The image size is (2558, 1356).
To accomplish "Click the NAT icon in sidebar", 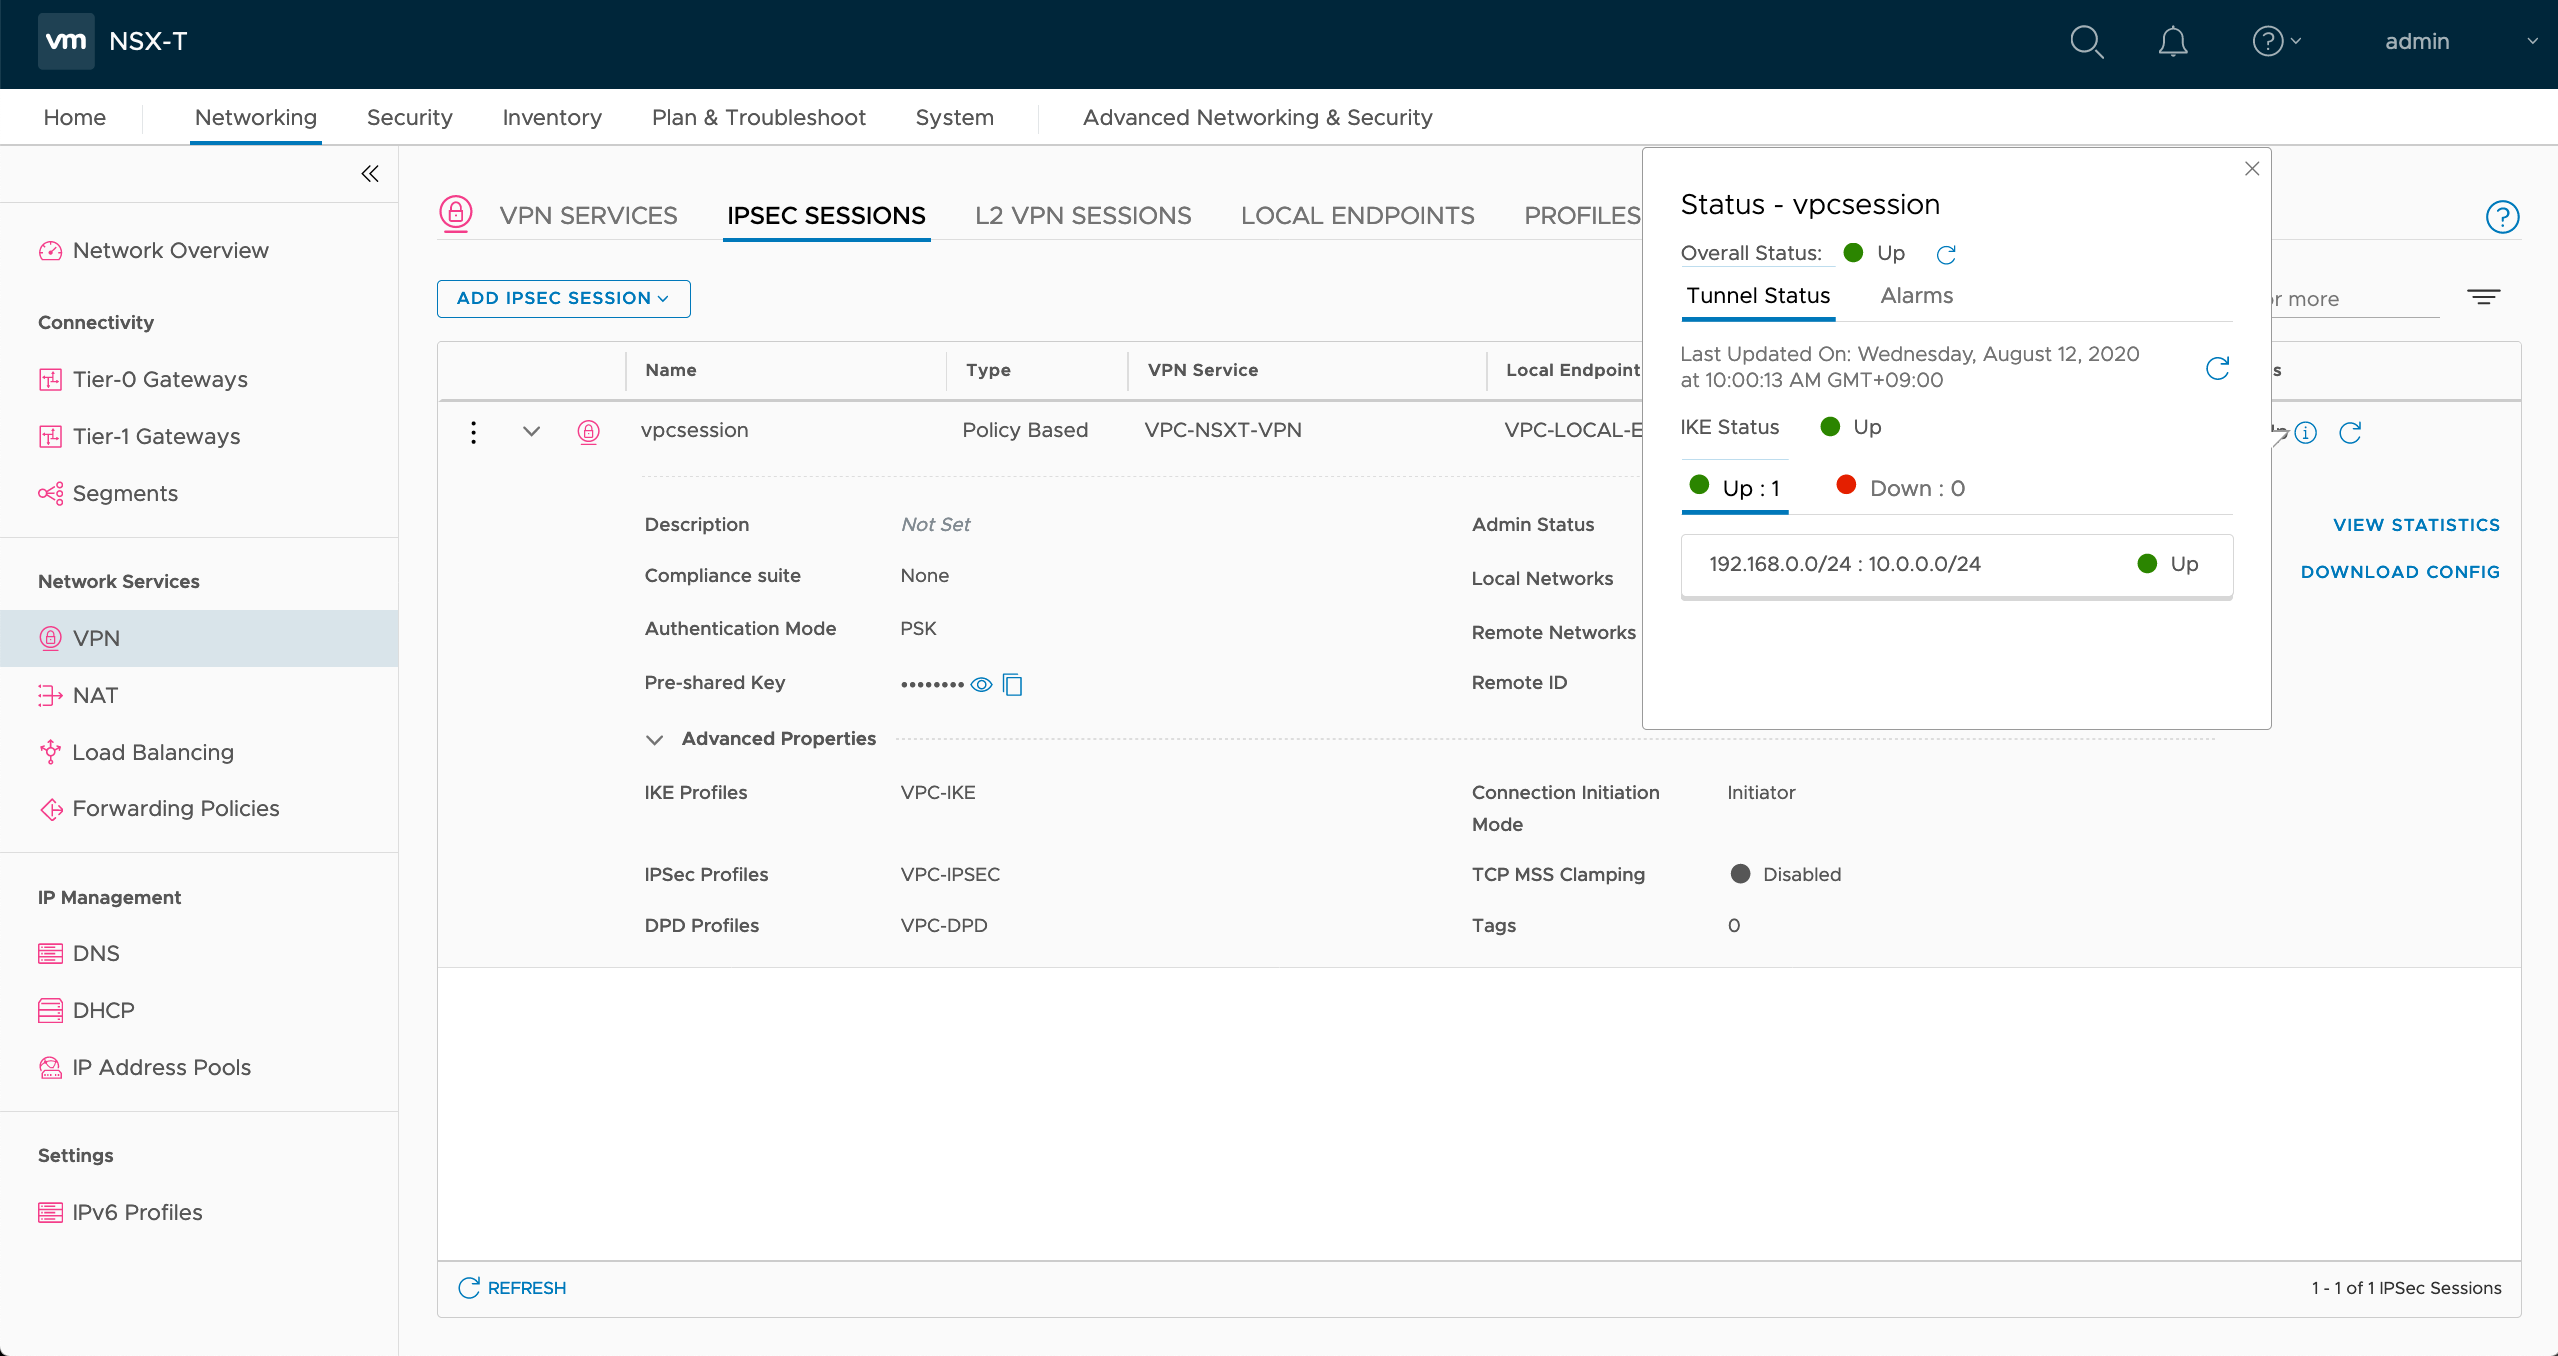I will [x=50, y=695].
